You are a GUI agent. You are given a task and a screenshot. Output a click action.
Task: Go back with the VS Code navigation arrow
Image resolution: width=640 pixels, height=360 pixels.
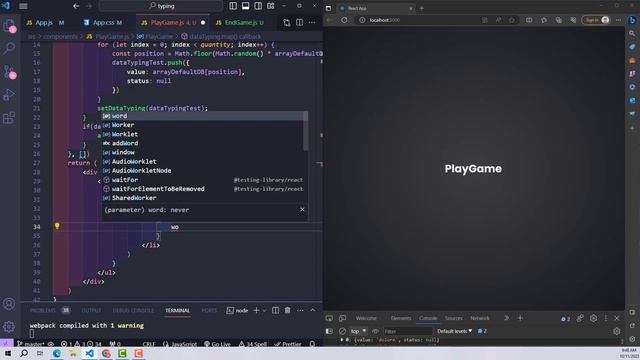[x=76, y=6]
